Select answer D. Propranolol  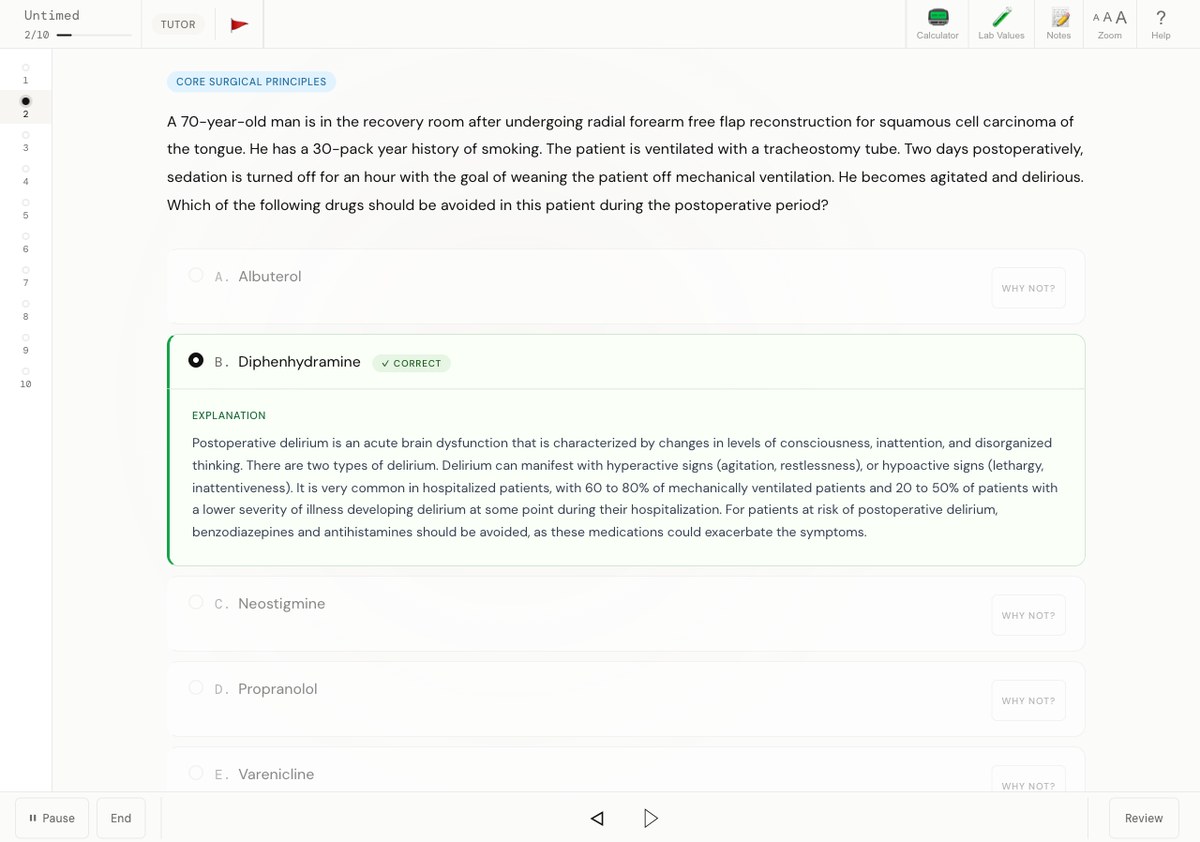tap(626, 698)
